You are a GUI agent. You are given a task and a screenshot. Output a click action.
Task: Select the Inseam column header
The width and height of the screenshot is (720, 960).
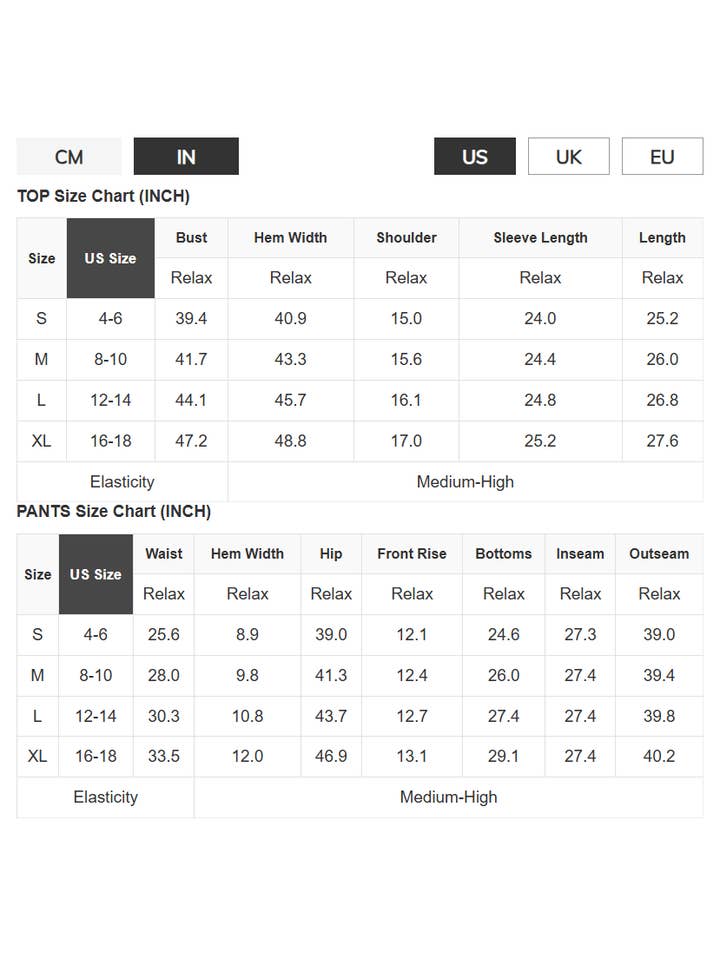click(580, 554)
